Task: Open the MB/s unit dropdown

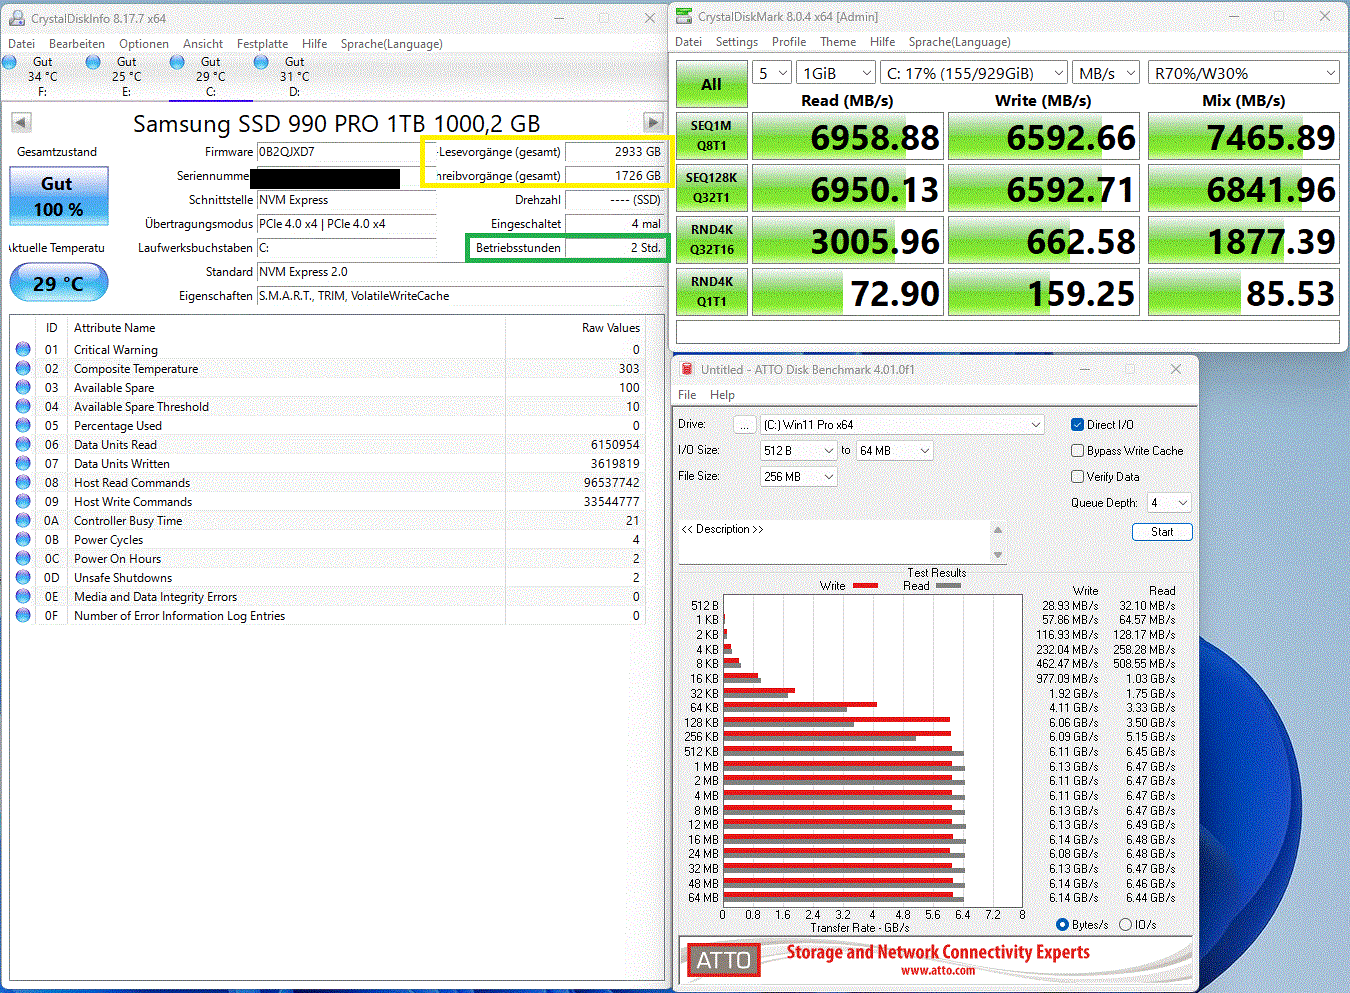Action: 1106,73
